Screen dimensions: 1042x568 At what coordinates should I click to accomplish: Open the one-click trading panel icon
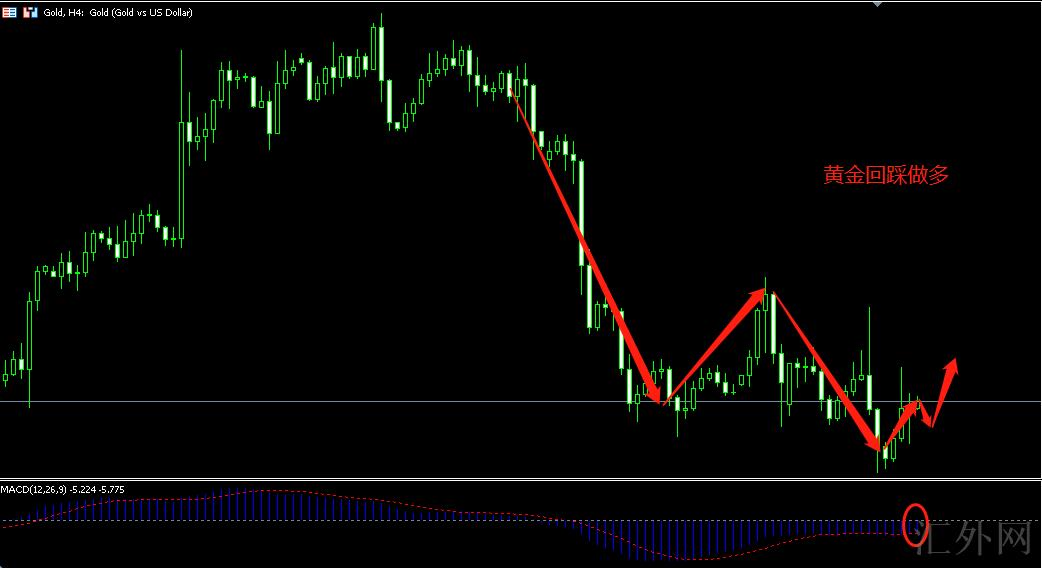[30, 12]
